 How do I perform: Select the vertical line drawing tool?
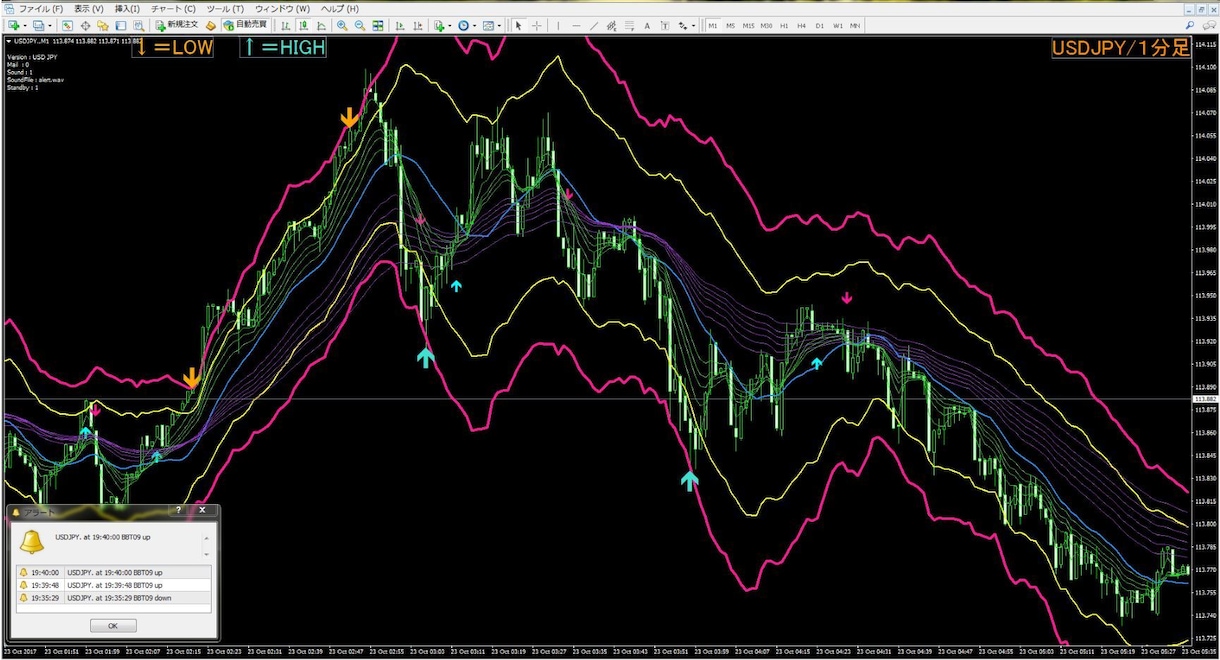pyautogui.click(x=558, y=25)
